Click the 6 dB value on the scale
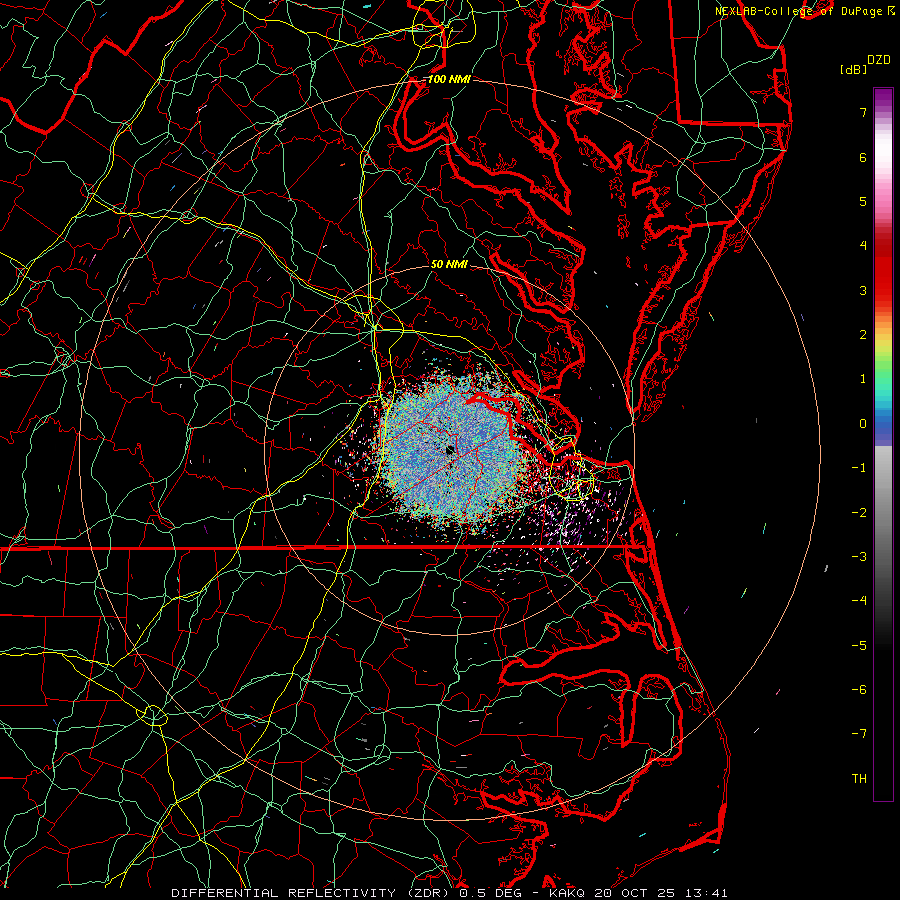 (863, 157)
